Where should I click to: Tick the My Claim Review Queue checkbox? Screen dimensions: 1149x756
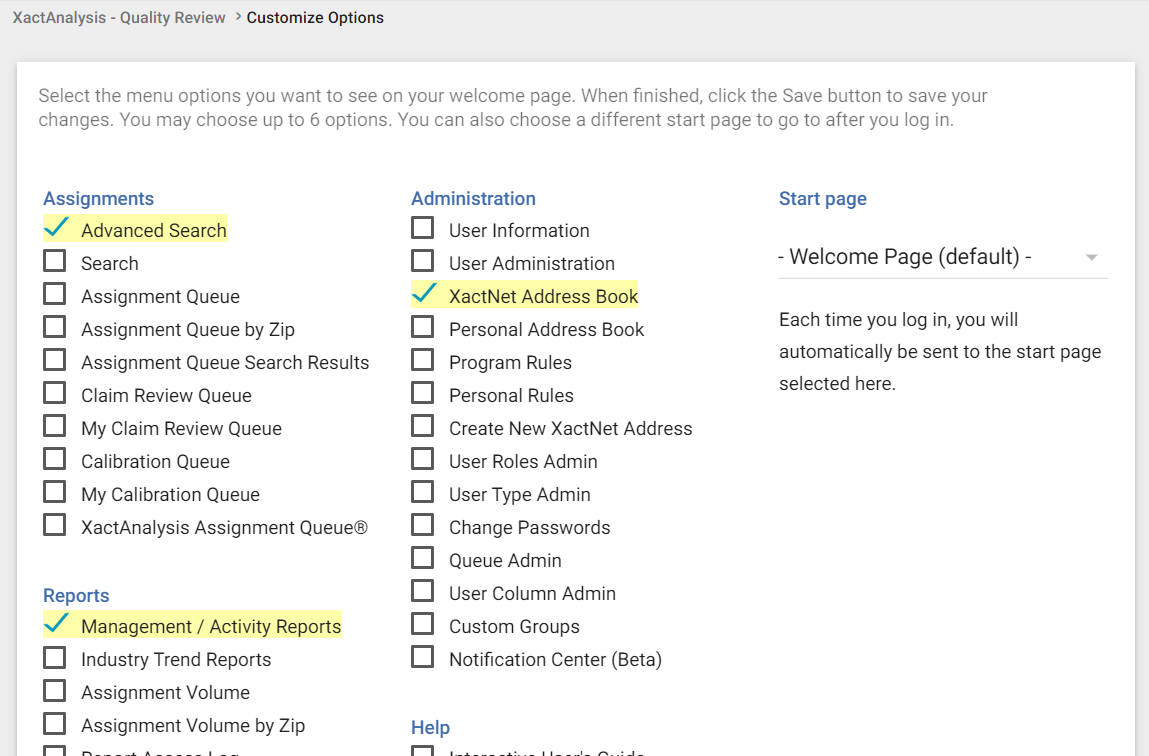tap(55, 427)
